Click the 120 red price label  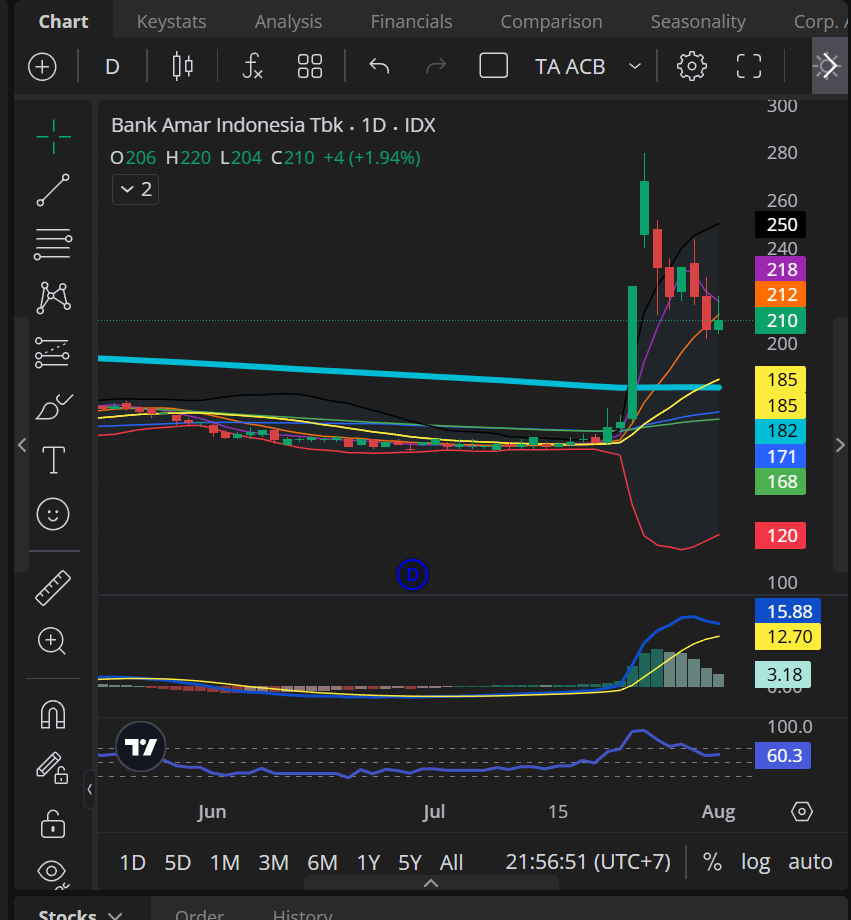pyautogui.click(x=780, y=536)
